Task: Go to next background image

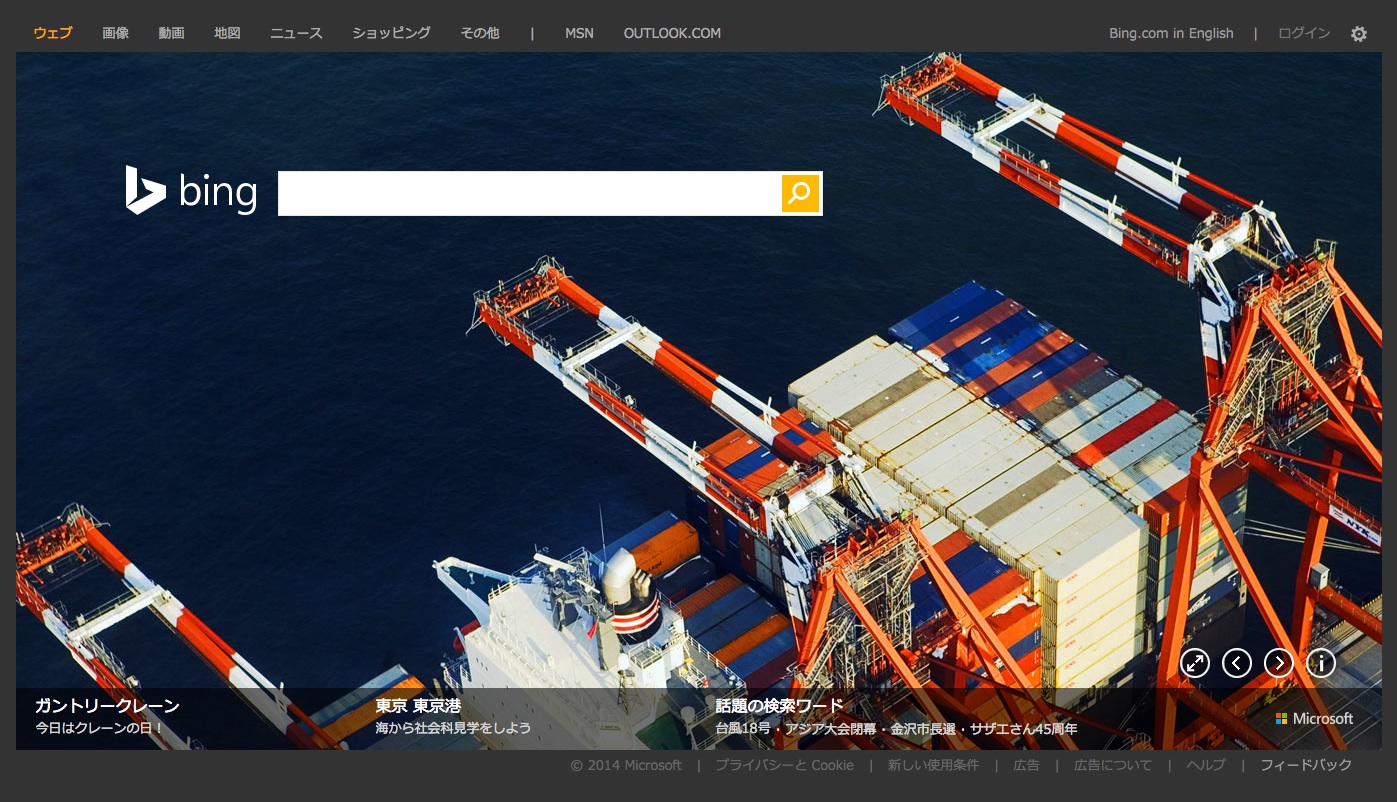Action: click(x=1279, y=663)
